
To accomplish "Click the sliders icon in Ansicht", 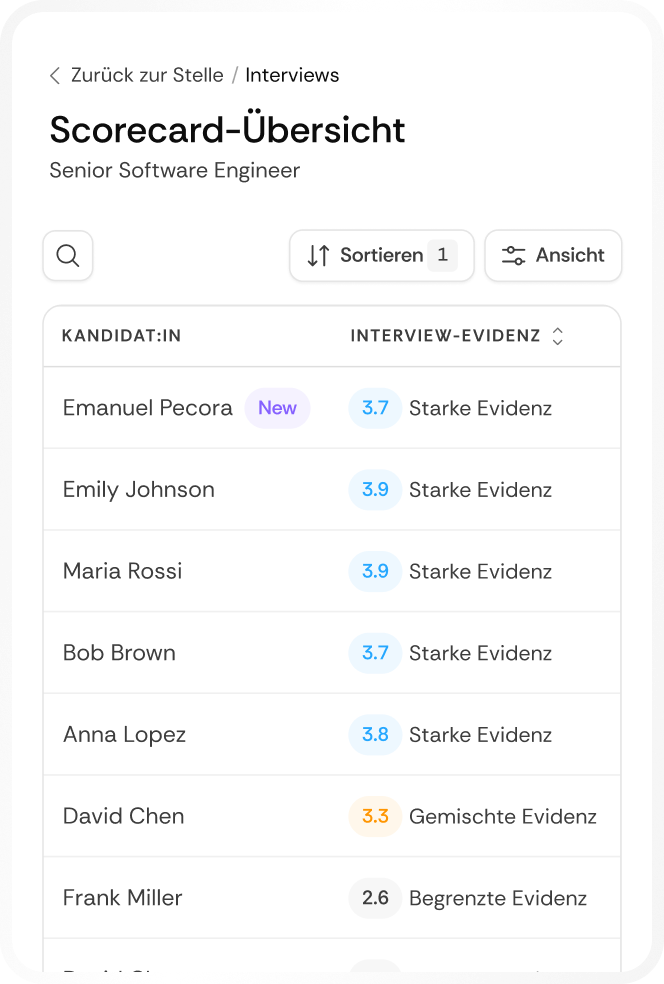I will point(513,255).
